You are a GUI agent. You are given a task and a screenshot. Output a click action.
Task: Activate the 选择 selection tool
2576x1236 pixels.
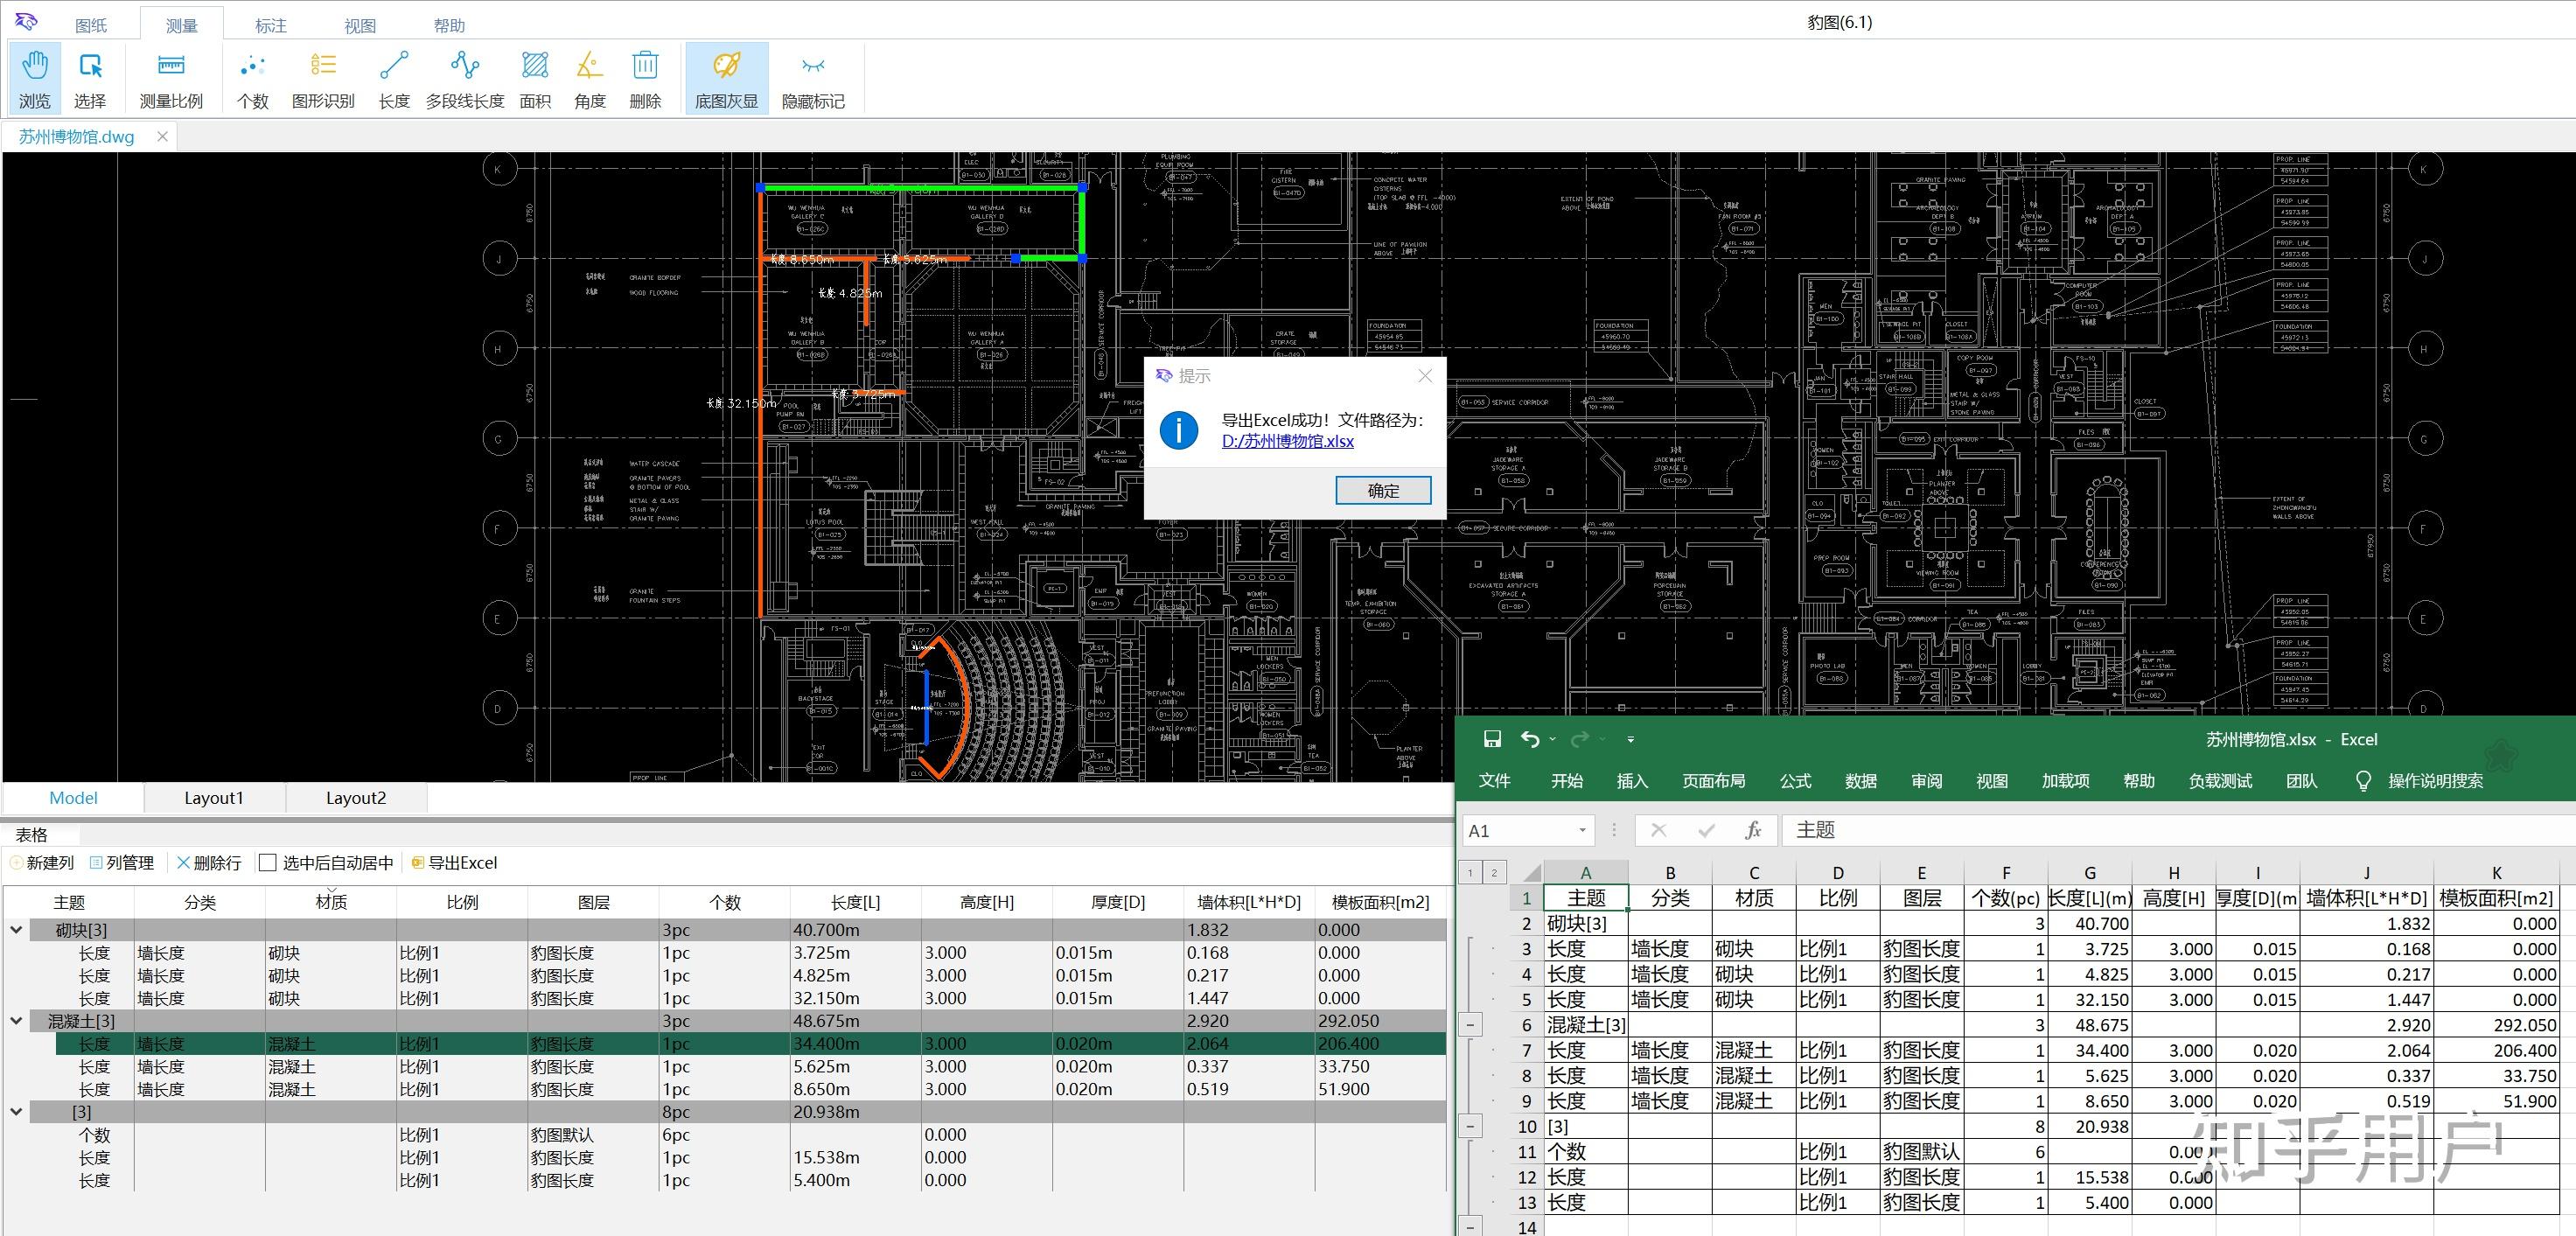[90, 78]
